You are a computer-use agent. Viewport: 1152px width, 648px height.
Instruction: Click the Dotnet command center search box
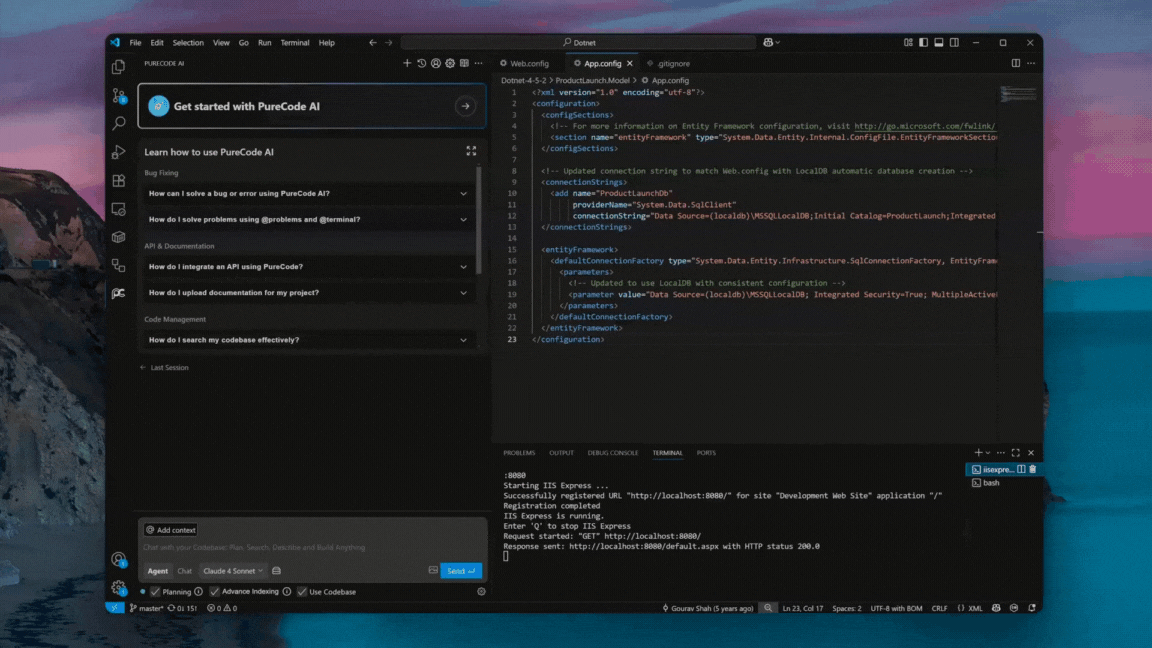[578, 43]
